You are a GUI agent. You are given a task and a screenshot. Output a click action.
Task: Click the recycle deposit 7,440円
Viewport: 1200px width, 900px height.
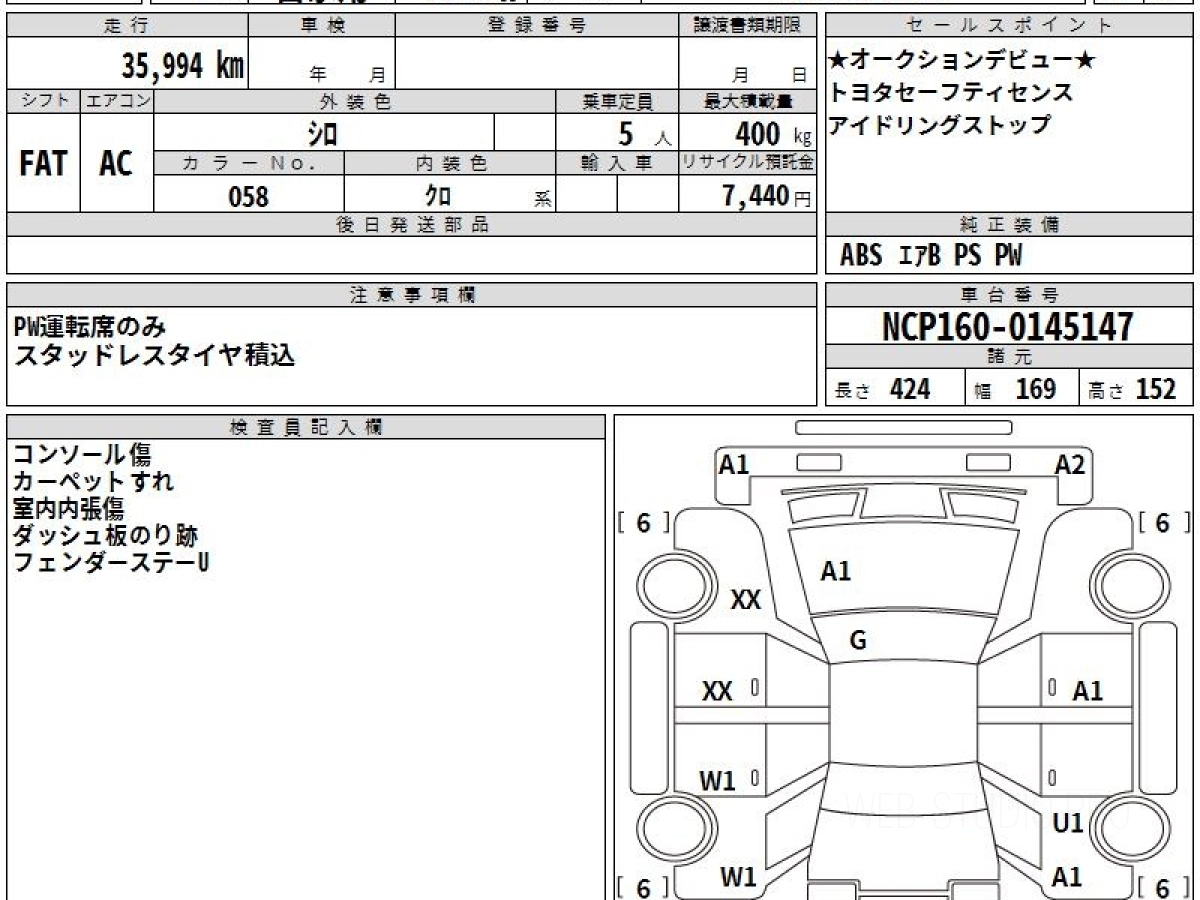pyautogui.click(x=767, y=197)
